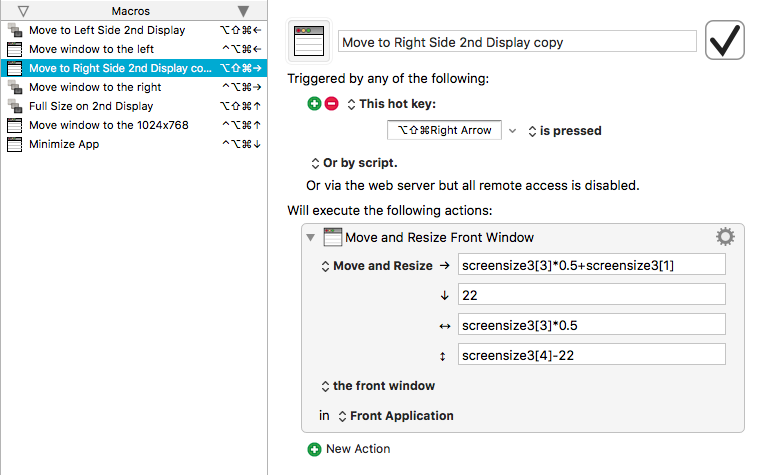Click the large macro icon next to name field
Viewport: 765px width, 475px height.
tap(309, 41)
